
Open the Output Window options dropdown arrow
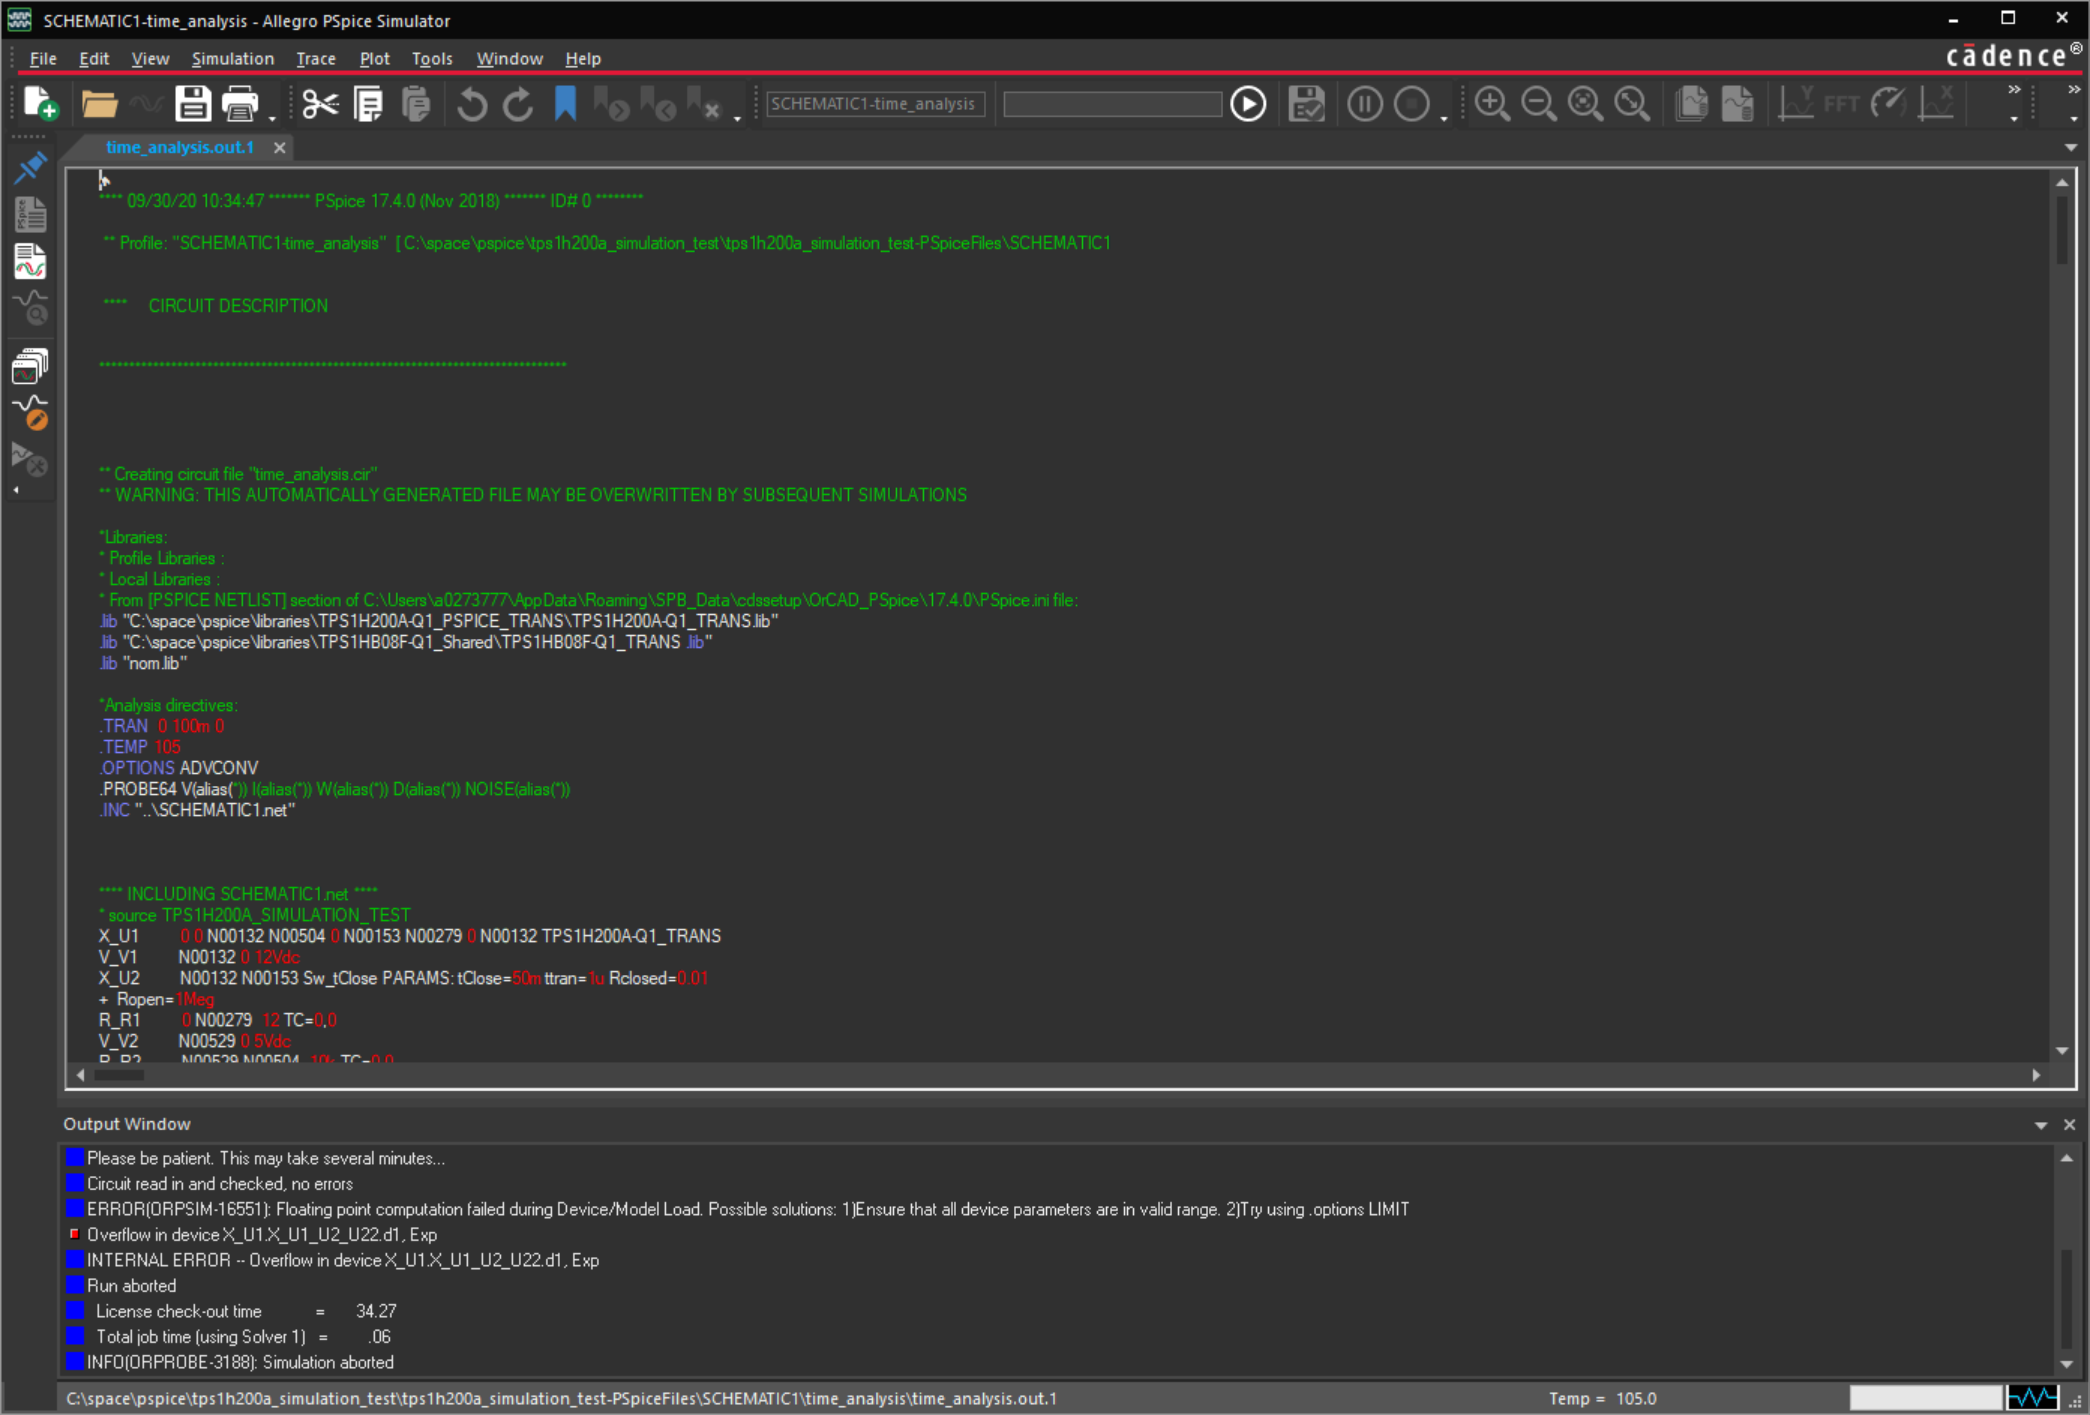pos(2041,1125)
